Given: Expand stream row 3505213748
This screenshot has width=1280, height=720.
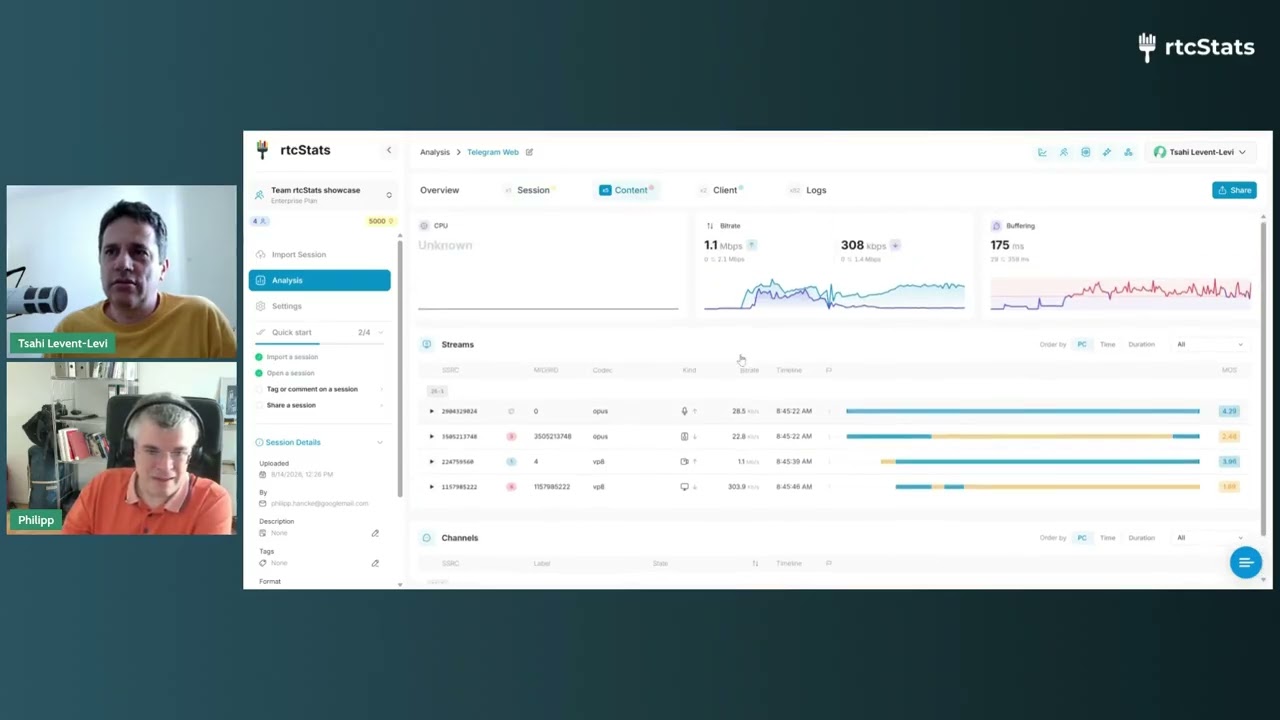Looking at the screenshot, I should [x=432, y=436].
